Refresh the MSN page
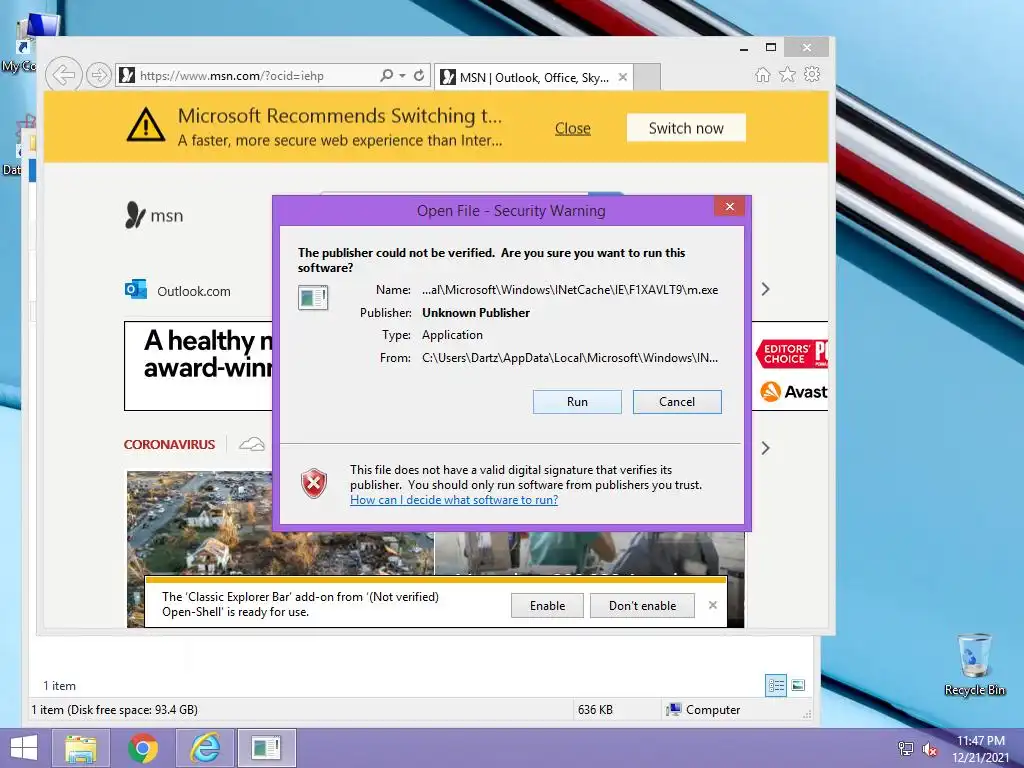Viewport: 1024px width, 768px height. coord(419,76)
